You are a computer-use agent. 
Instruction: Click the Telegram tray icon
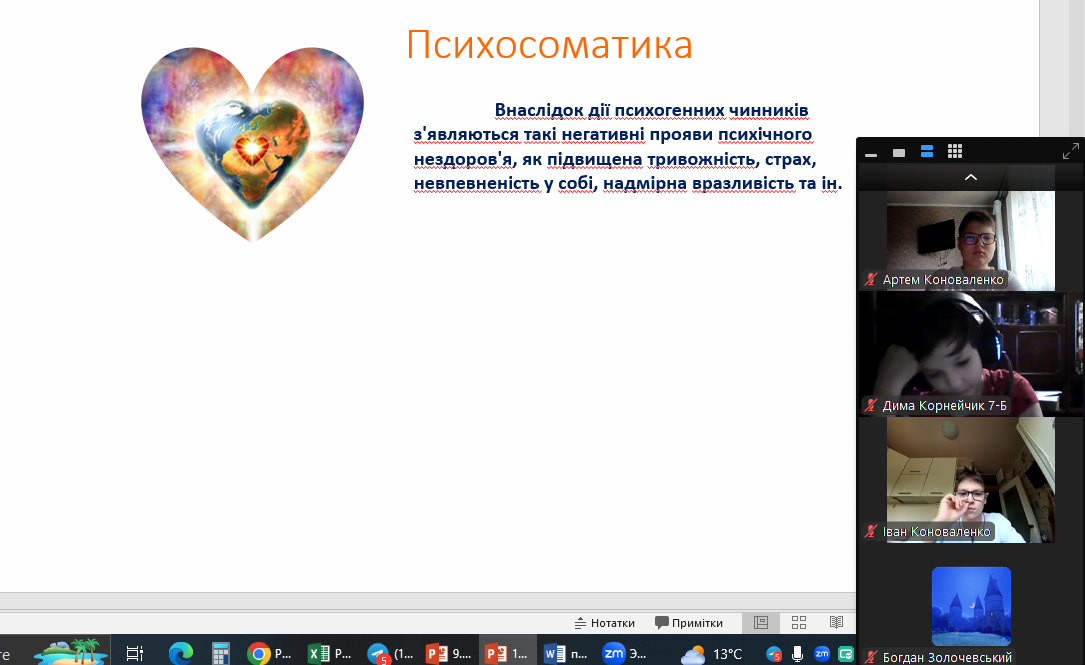click(x=774, y=653)
